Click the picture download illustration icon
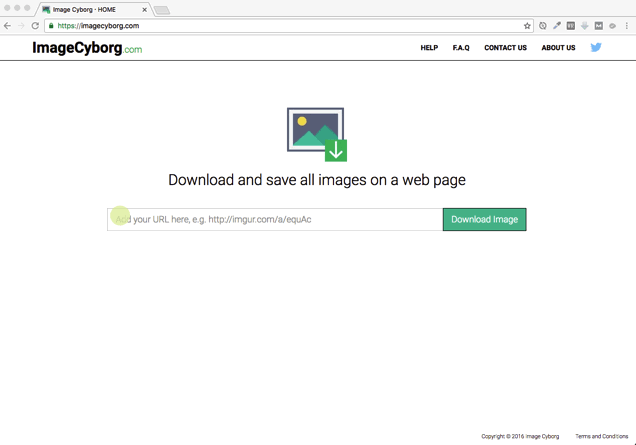This screenshot has width=636, height=445. coord(317,134)
